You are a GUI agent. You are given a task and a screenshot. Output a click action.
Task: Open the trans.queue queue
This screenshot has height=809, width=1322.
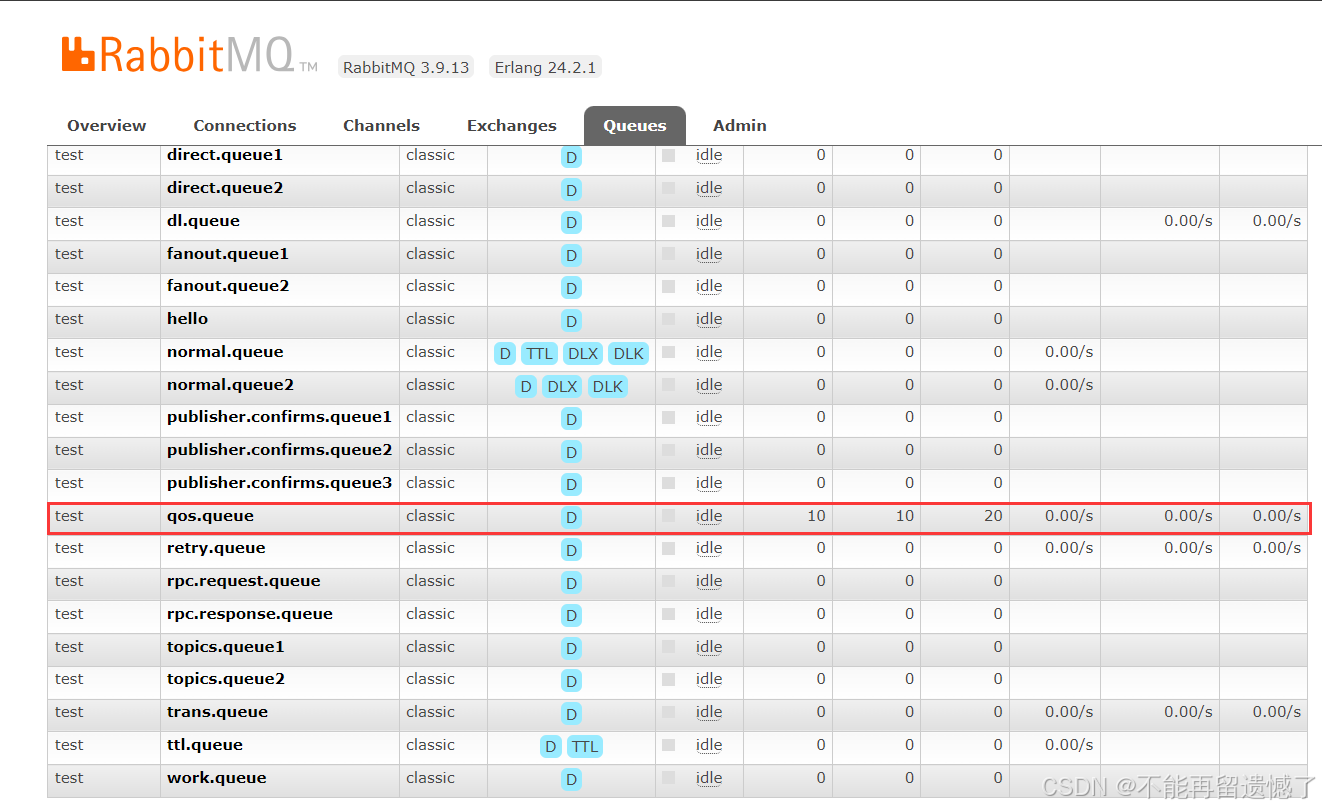217,712
